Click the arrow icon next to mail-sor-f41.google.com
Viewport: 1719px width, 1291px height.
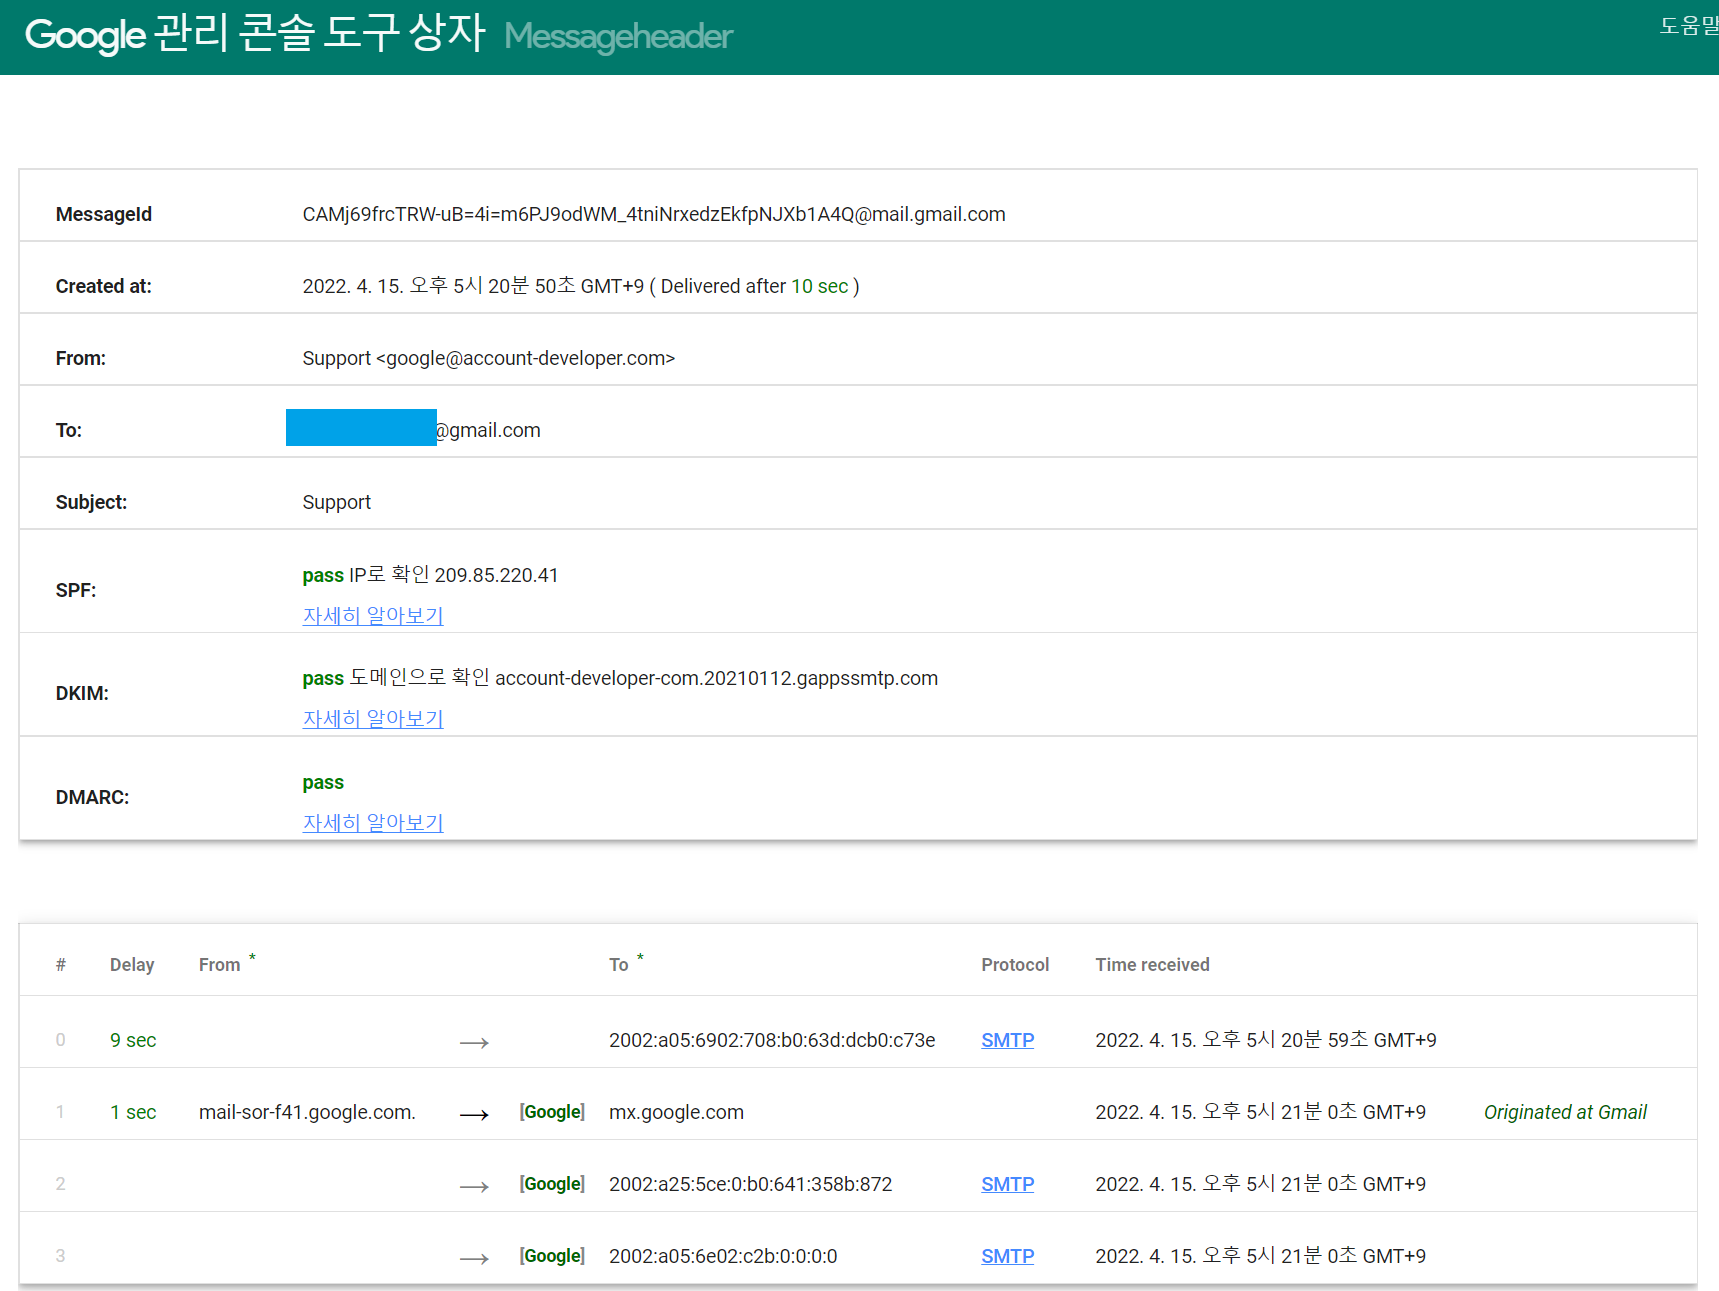coord(474,1114)
